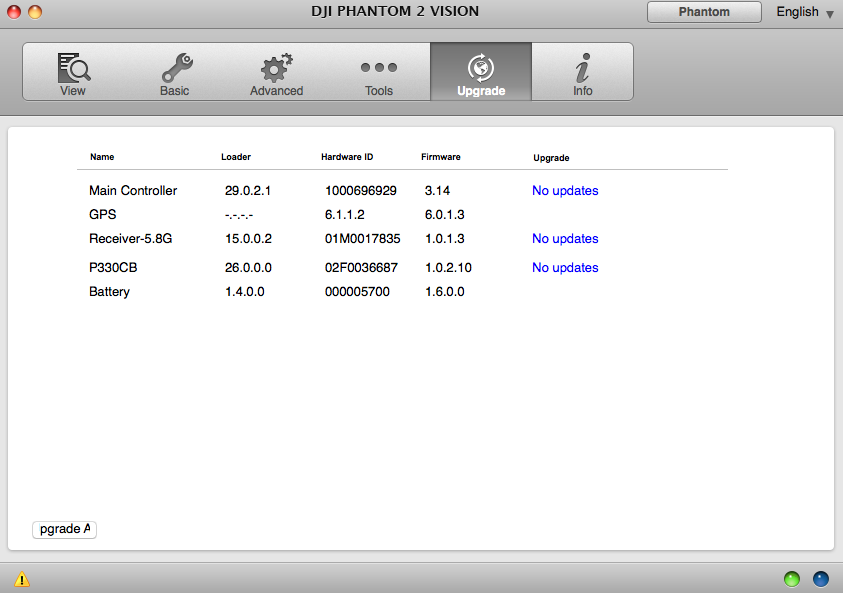
Task: Select the Upgrade globe tab
Action: (x=481, y=72)
